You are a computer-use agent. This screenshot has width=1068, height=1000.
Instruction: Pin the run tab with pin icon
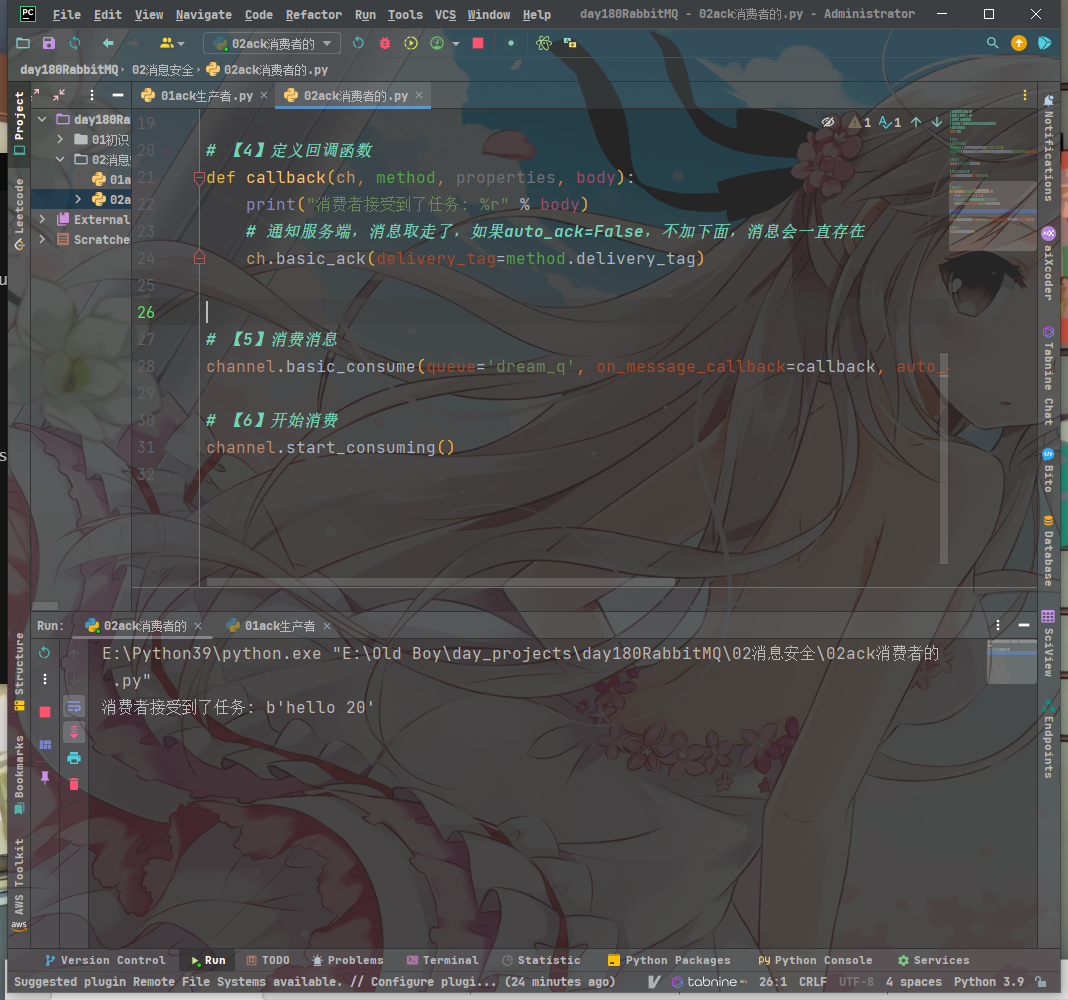45,777
